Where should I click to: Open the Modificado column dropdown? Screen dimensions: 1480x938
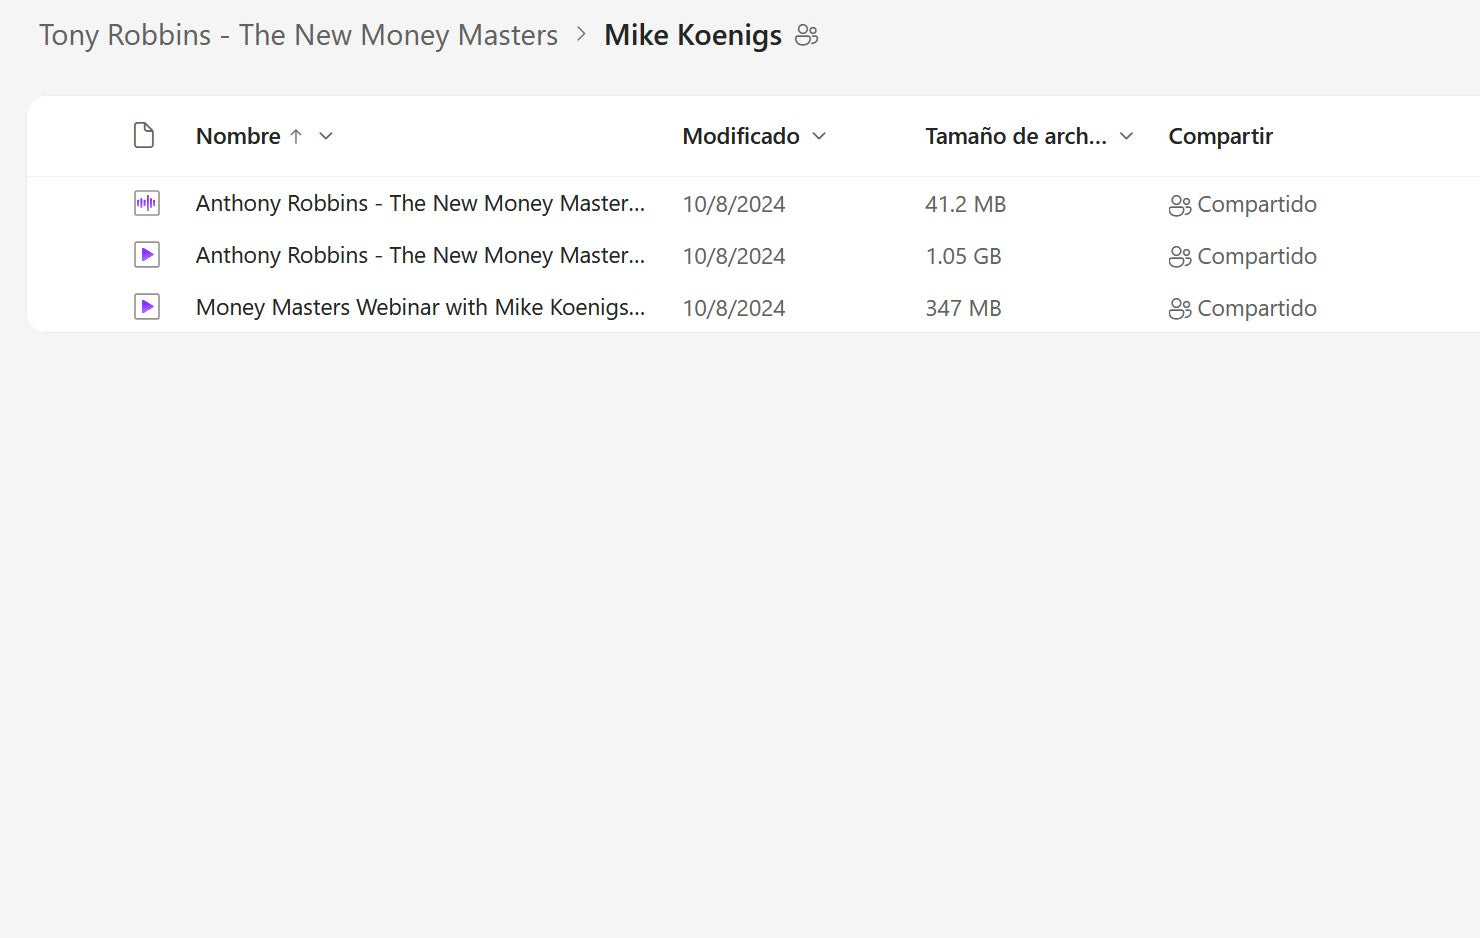coord(819,137)
